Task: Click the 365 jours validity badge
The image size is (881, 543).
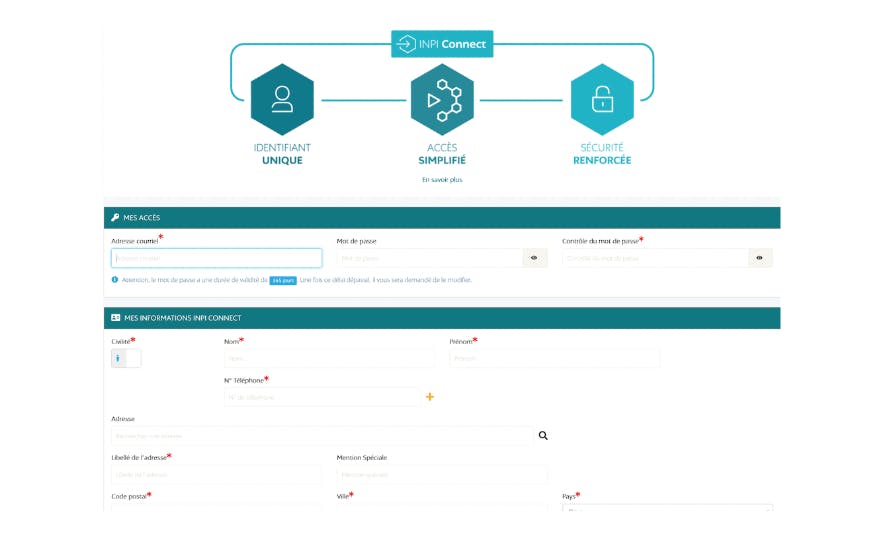Action: (x=283, y=280)
